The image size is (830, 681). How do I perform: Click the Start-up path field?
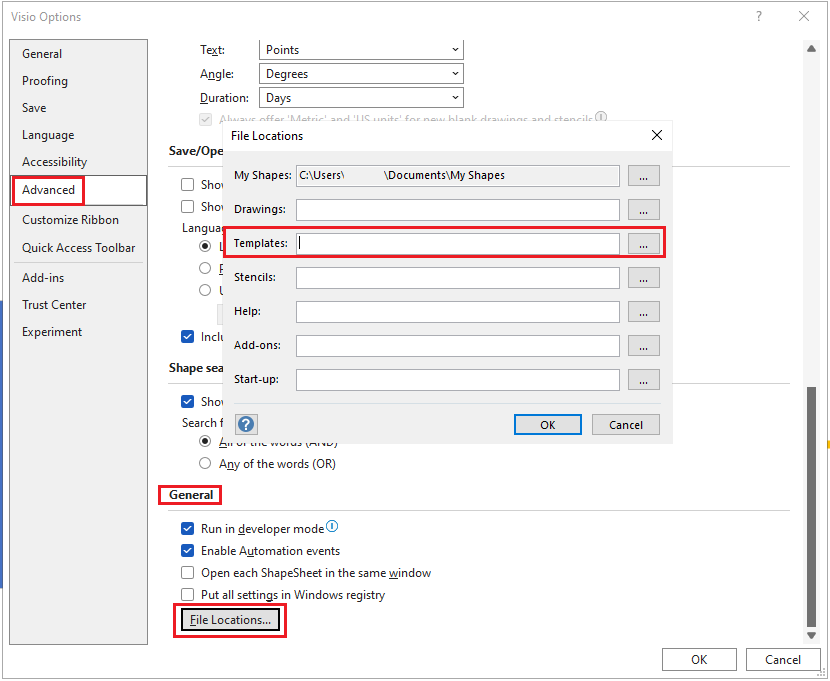click(x=458, y=379)
